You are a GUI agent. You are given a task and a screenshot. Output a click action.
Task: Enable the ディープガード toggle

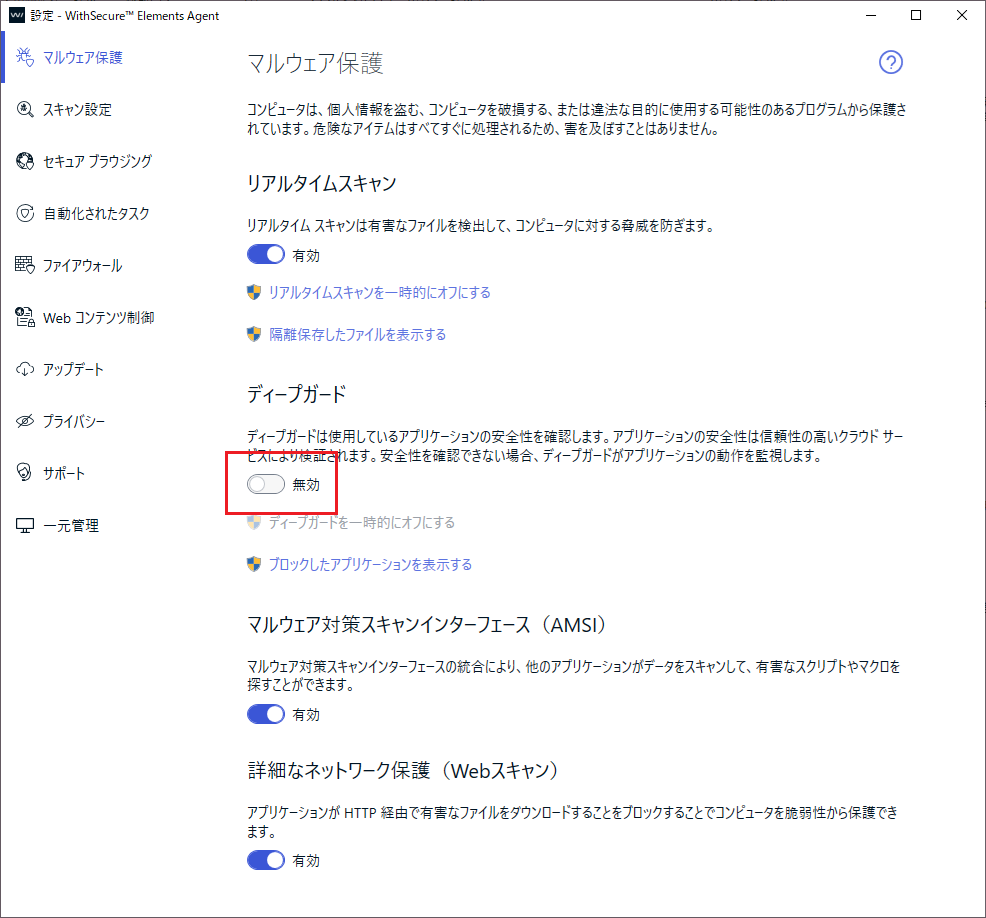pyautogui.click(x=266, y=485)
